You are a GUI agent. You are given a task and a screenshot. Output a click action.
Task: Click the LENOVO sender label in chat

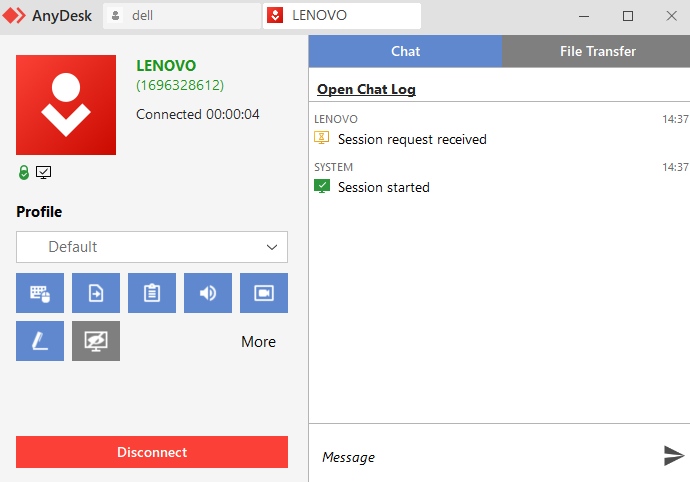[x=336, y=119]
